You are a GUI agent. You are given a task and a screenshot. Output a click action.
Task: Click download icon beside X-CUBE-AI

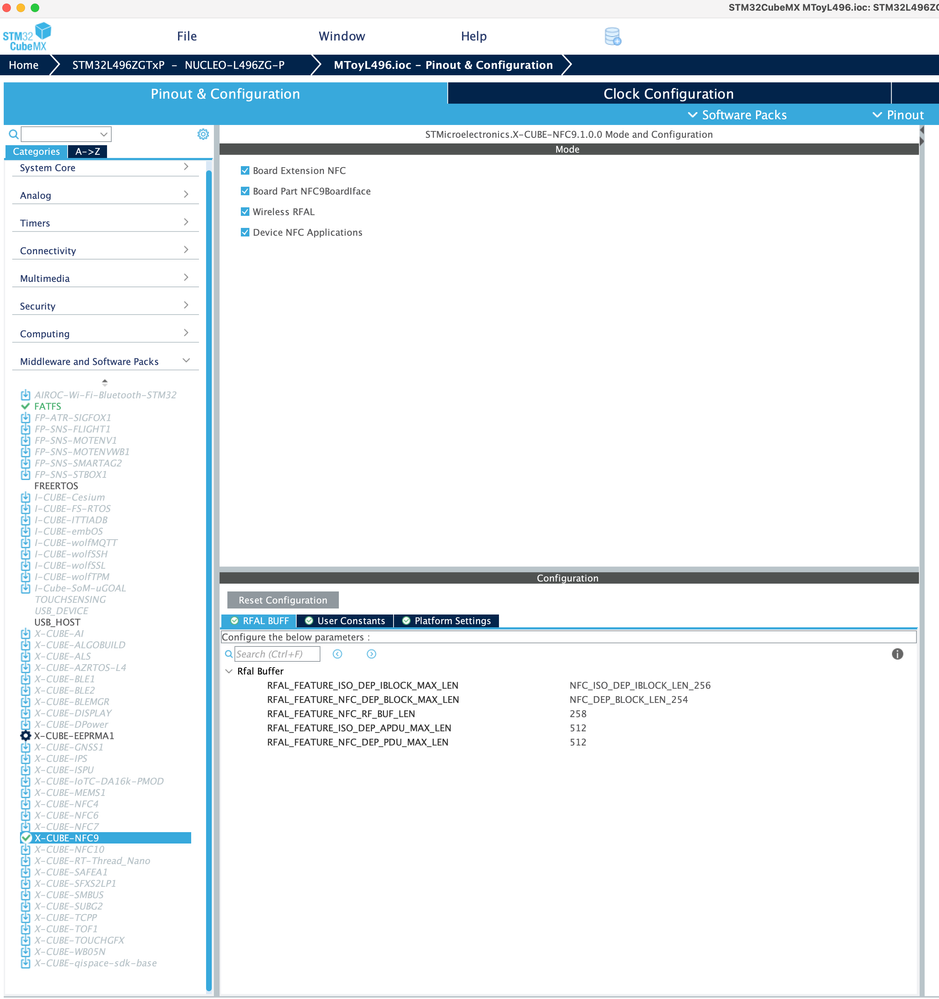pyautogui.click(x=25, y=634)
